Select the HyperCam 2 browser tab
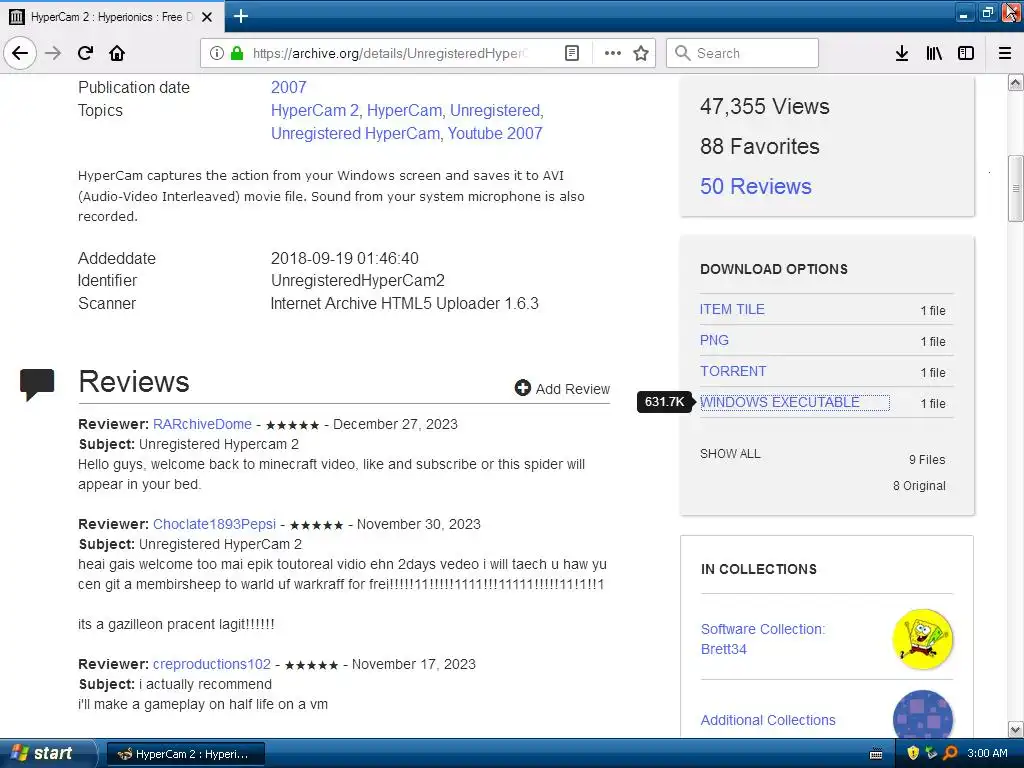The image size is (1024, 768). (112, 16)
